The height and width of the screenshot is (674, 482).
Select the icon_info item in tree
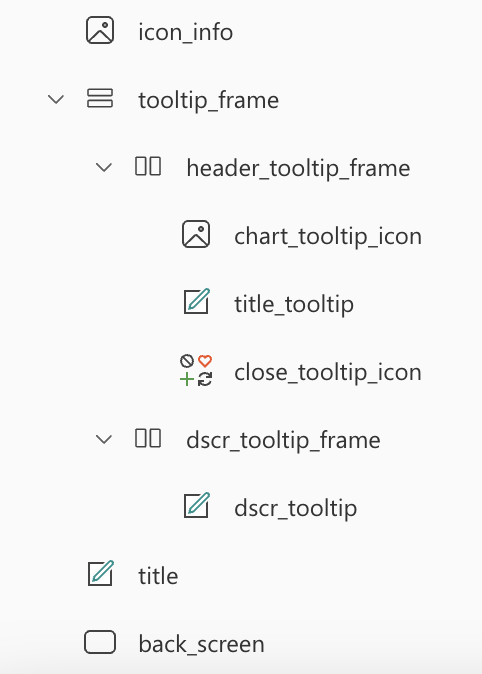pos(185,32)
